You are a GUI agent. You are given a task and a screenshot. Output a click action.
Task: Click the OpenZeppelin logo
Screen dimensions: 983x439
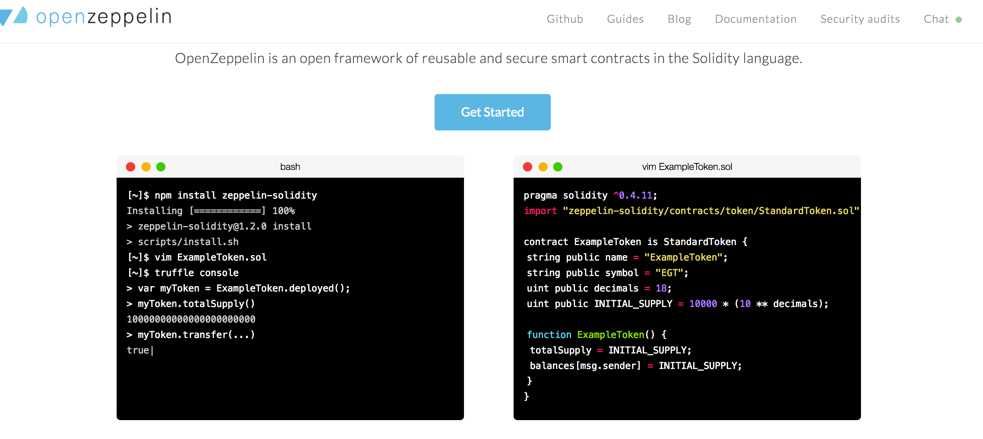coord(85,16)
